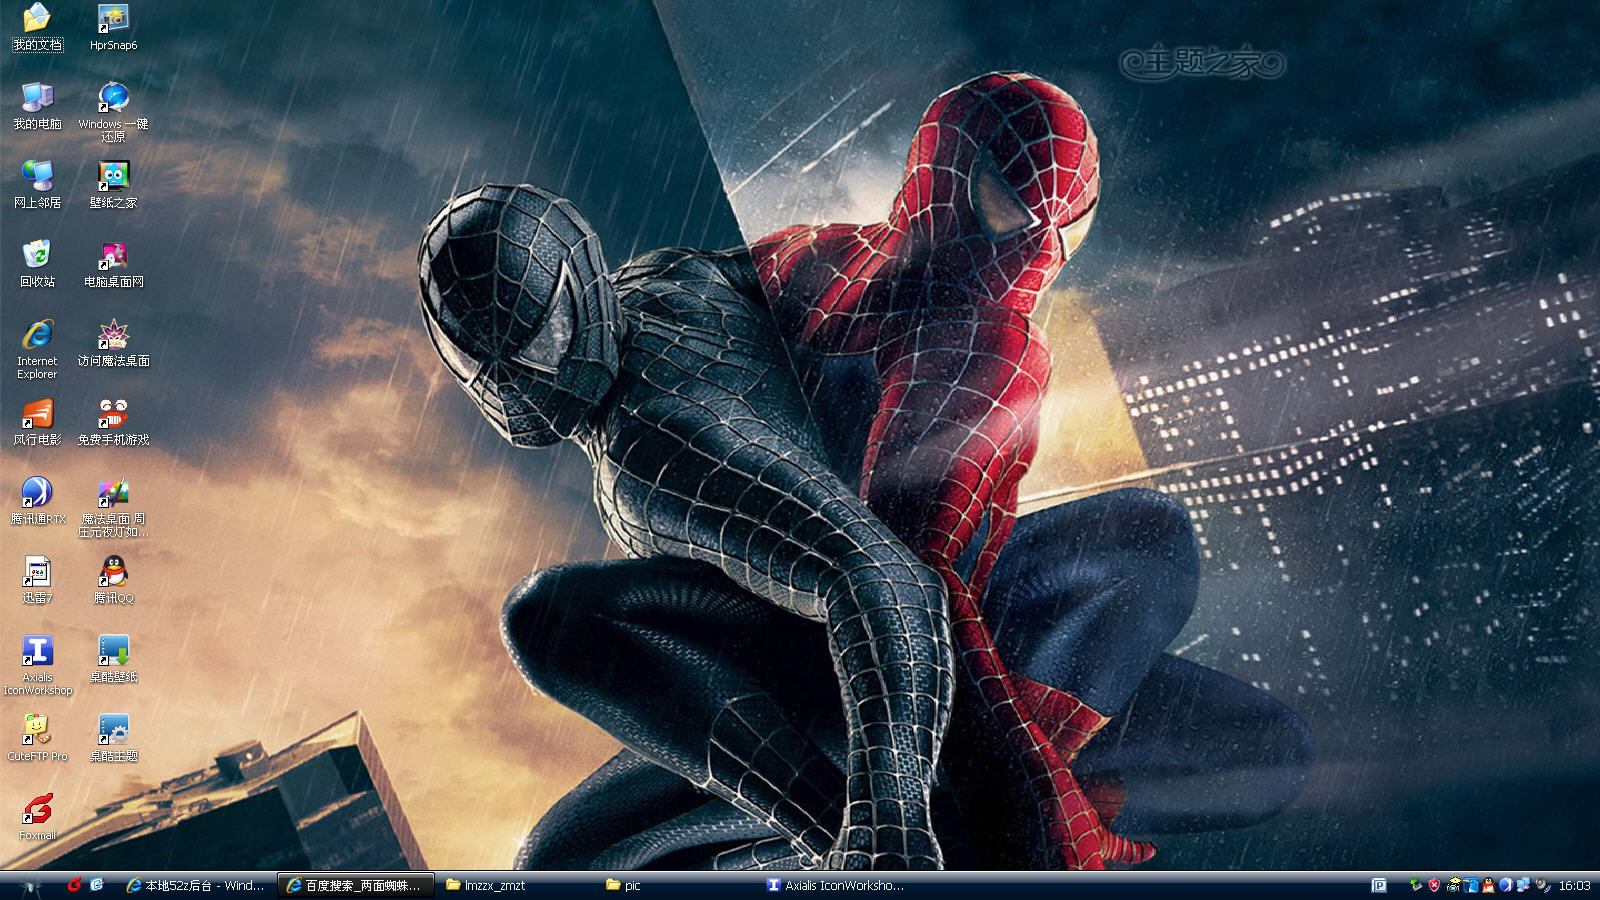Select the 魔法桌面 周庄元夜灯如 shortcut

point(113,507)
